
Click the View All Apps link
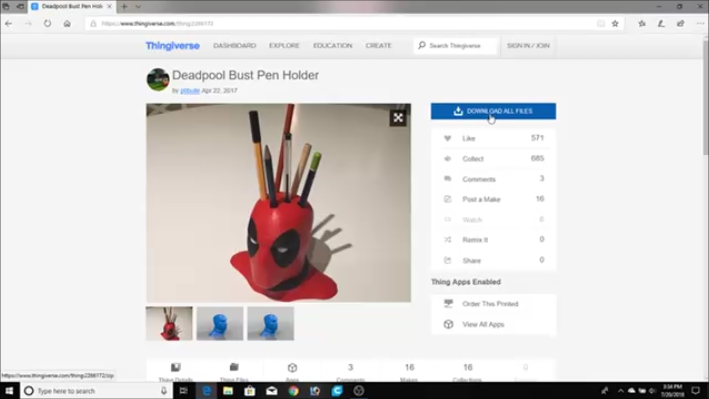[483, 324]
